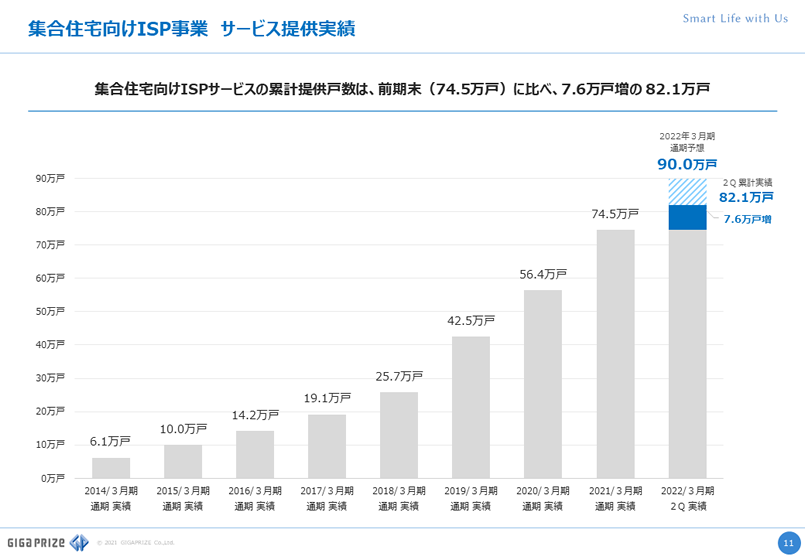Viewport: 805px width, 557px height.
Task: Select the 2014/3月期 gray bar
Action: point(111,467)
